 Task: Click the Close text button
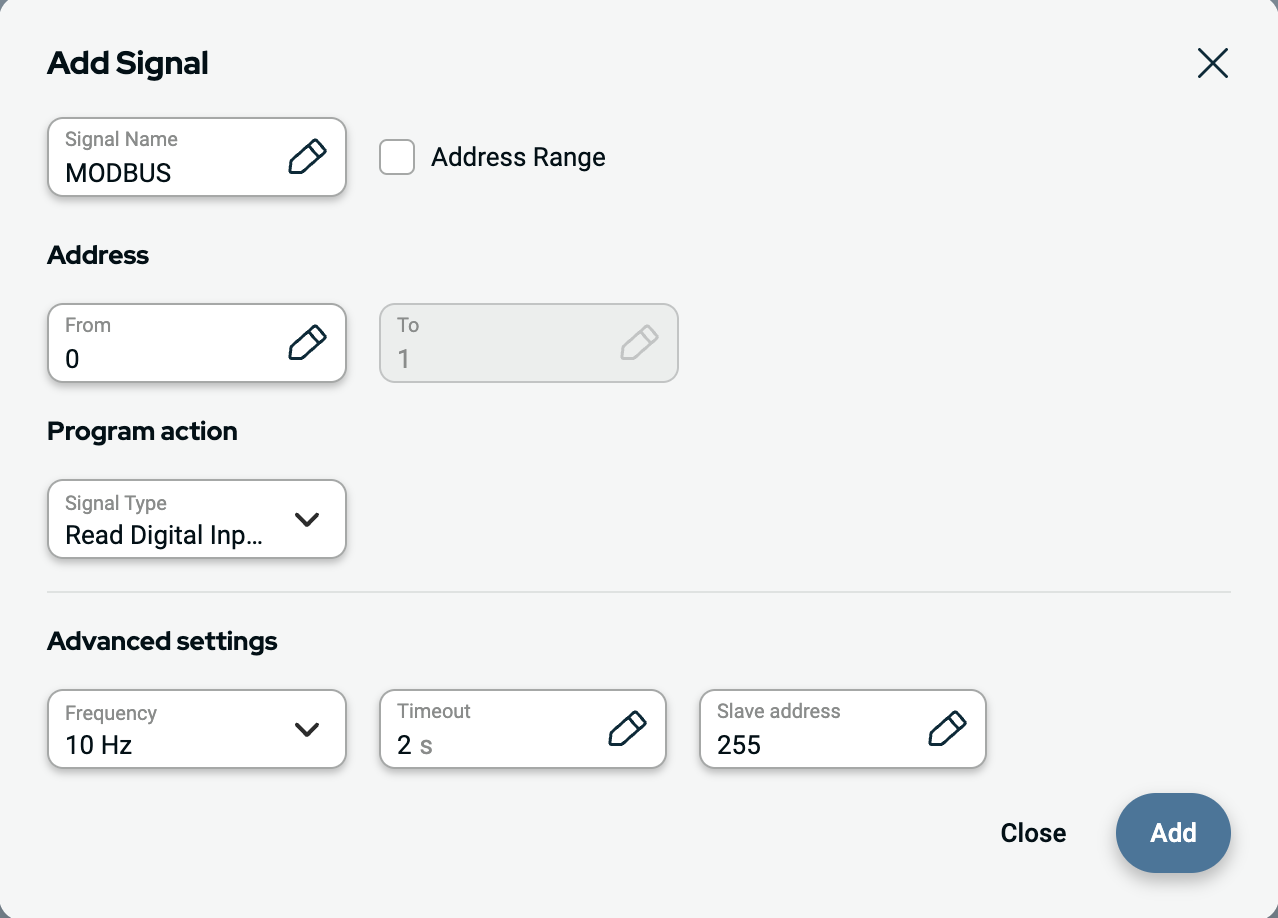[x=1033, y=833]
